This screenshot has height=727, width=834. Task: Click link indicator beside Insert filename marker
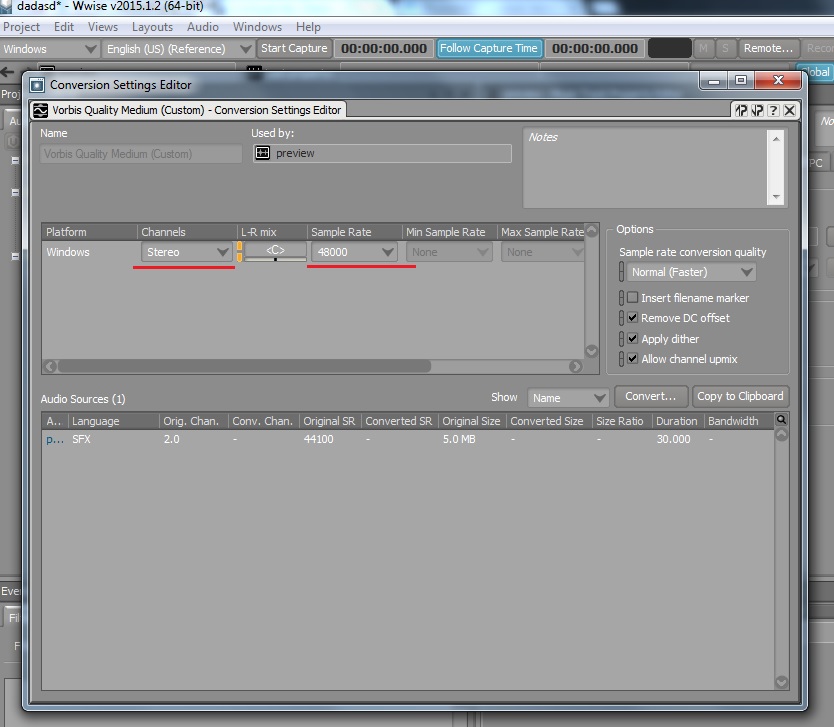coord(621,298)
